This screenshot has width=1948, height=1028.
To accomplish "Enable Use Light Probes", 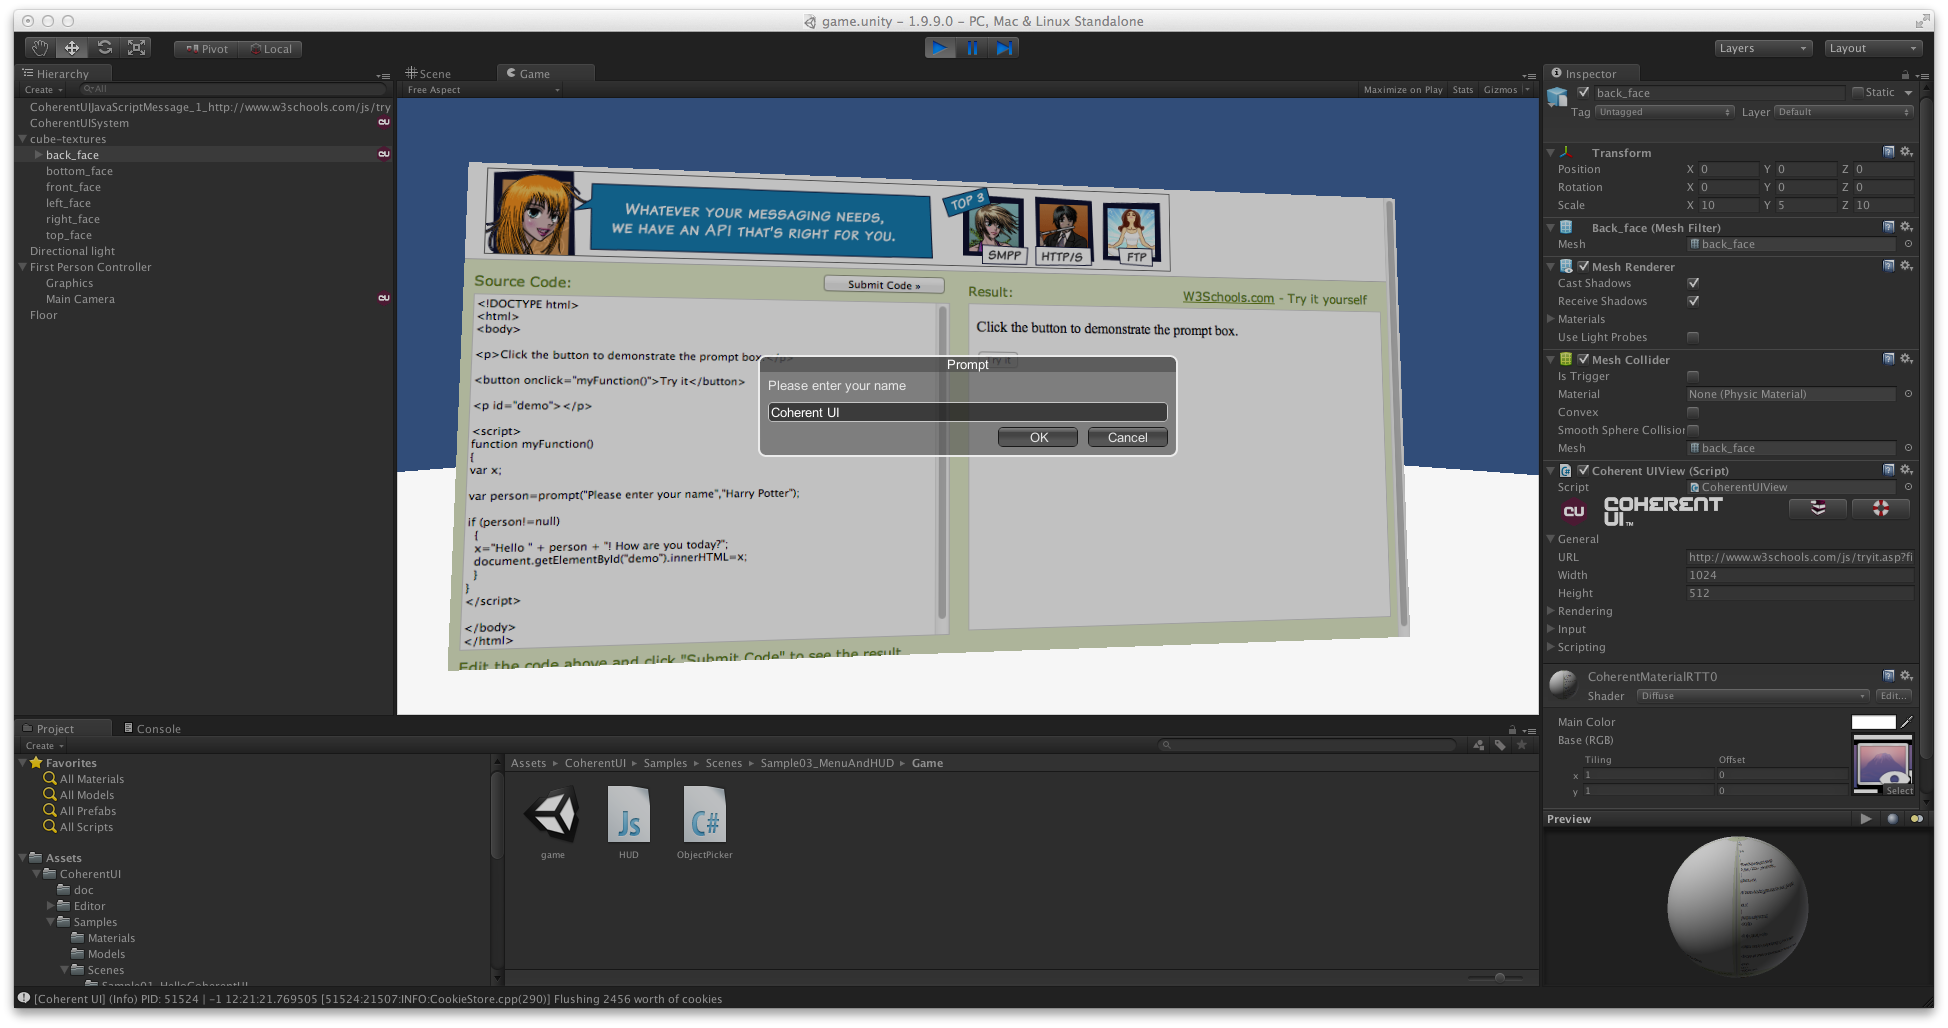I will tap(1693, 337).
